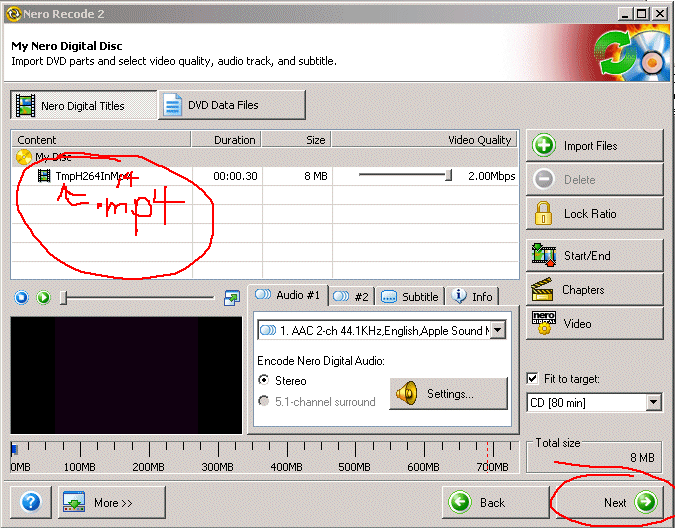
Task: Play the video preview
Action: pos(43,297)
